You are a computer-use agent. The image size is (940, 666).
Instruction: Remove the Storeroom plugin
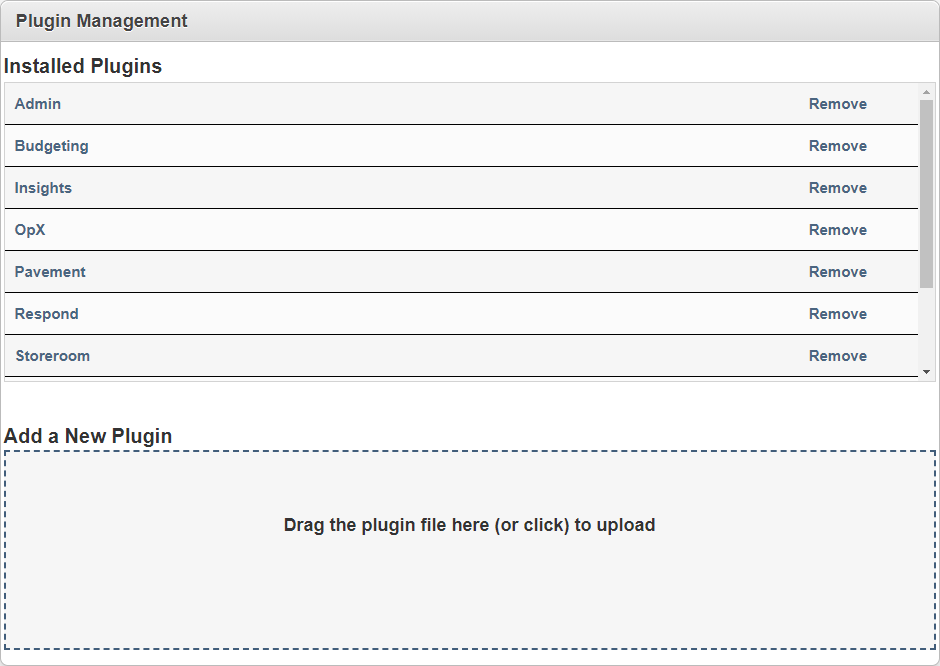[x=838, y=356]
